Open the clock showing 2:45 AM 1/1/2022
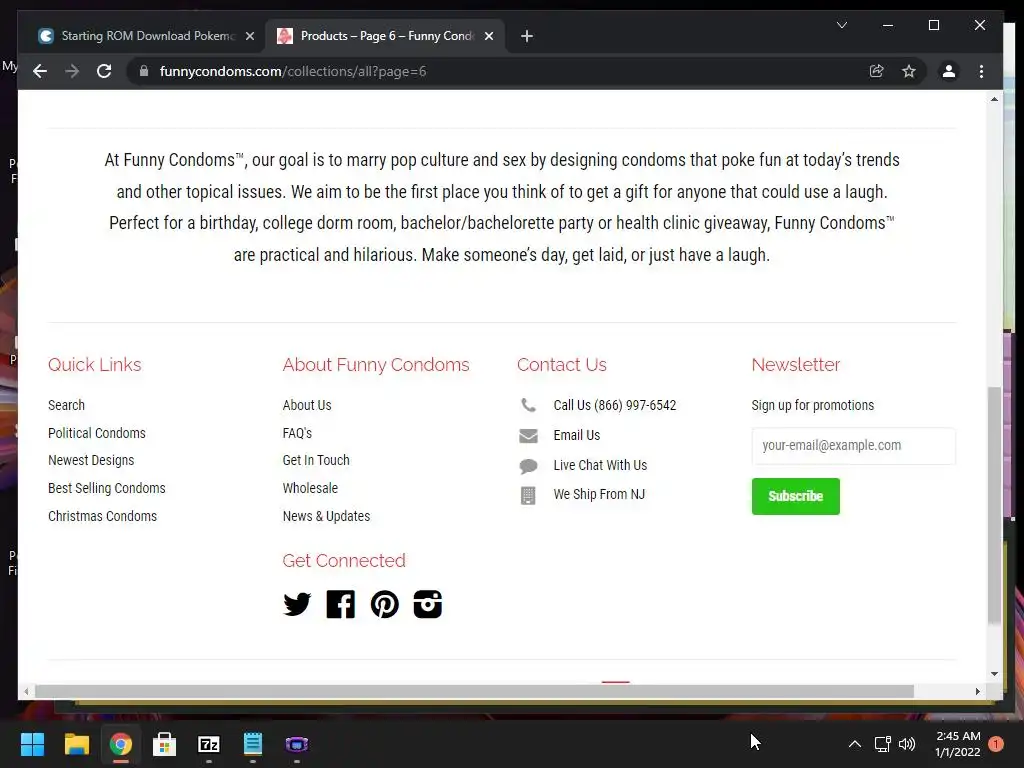Image resolution: width=1024 pixels, height=768 pixels. [x=958, y=744]
